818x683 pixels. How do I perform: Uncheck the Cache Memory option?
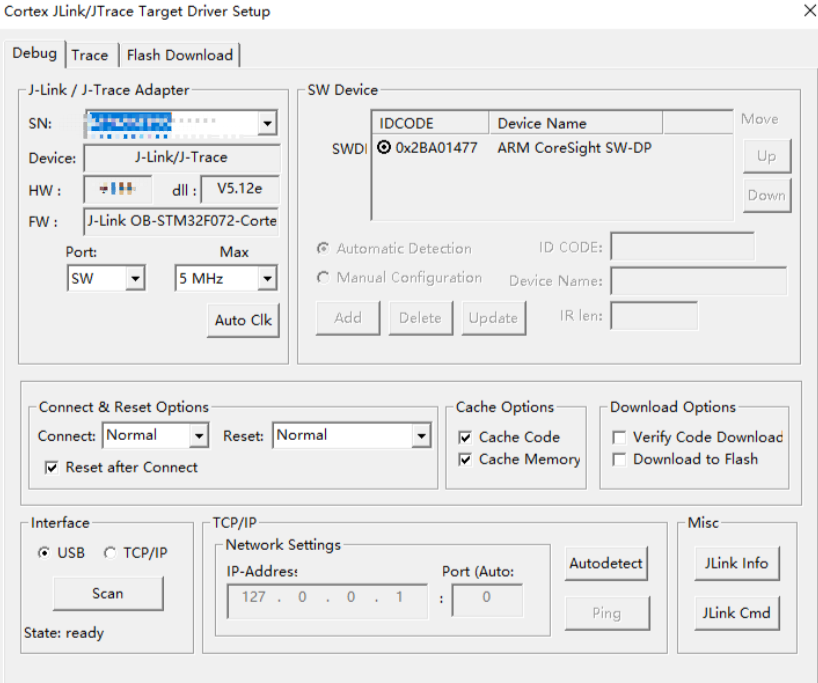tap(465, 459)
